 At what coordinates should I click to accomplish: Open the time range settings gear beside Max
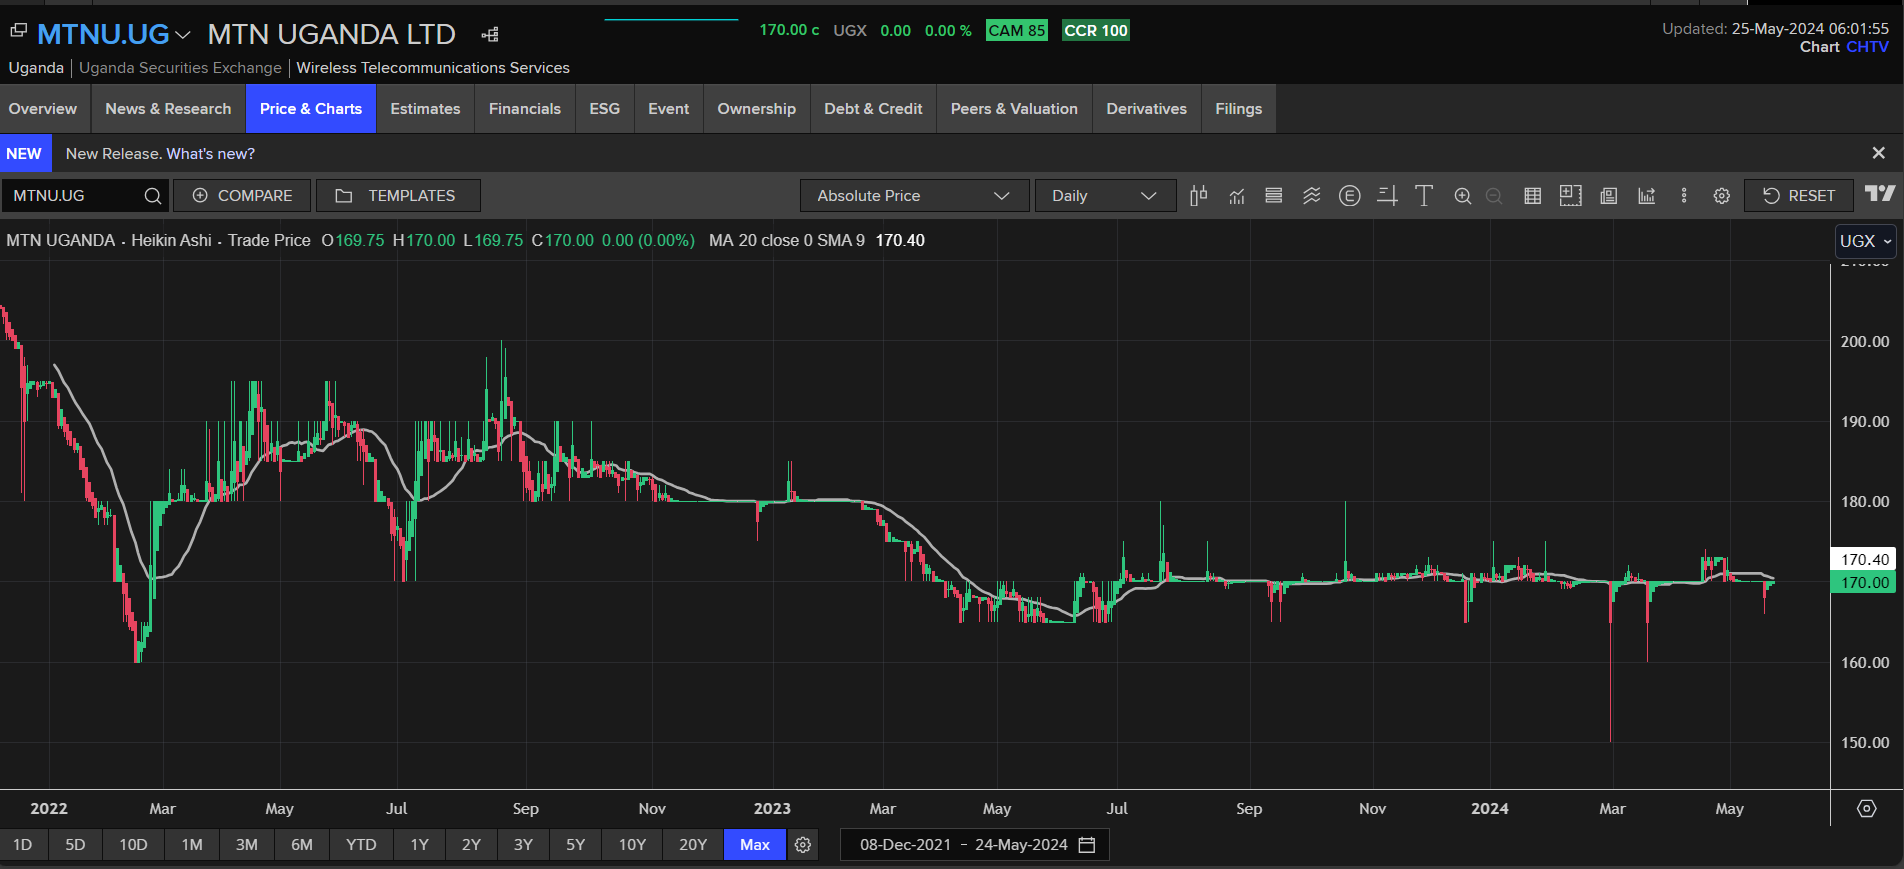click(803, 845)
